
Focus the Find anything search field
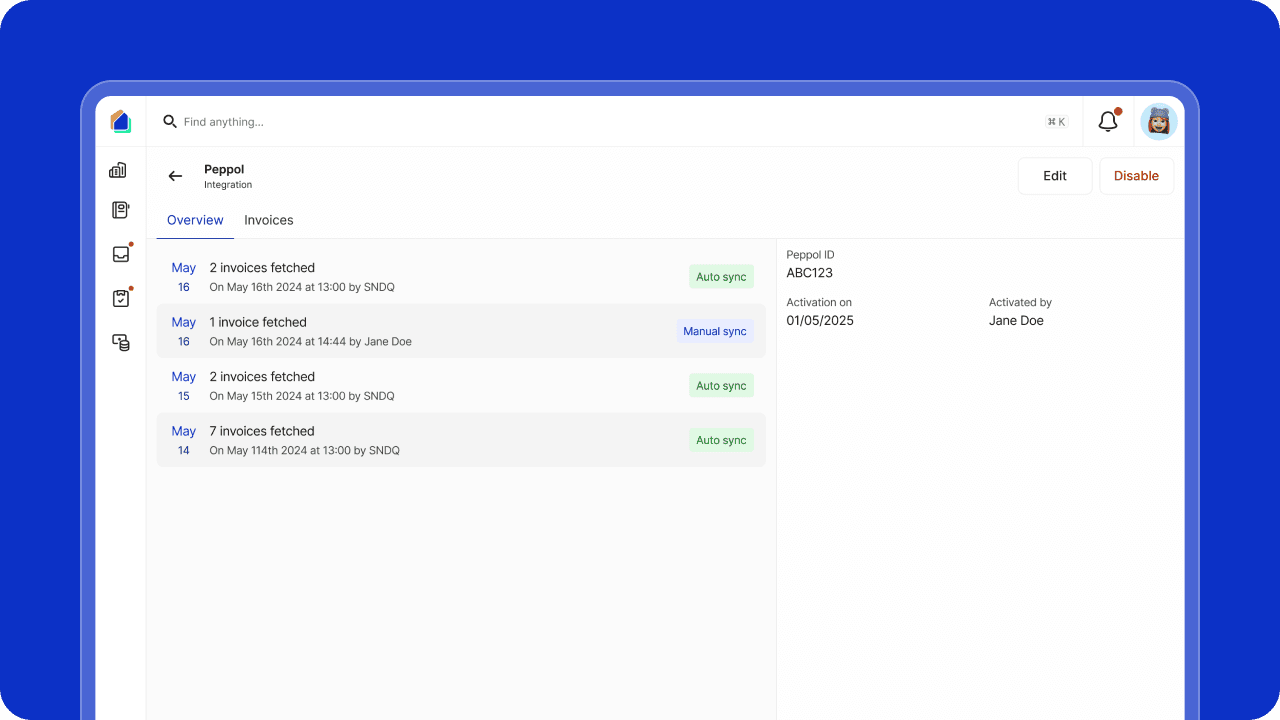click(x=400, y=122)
